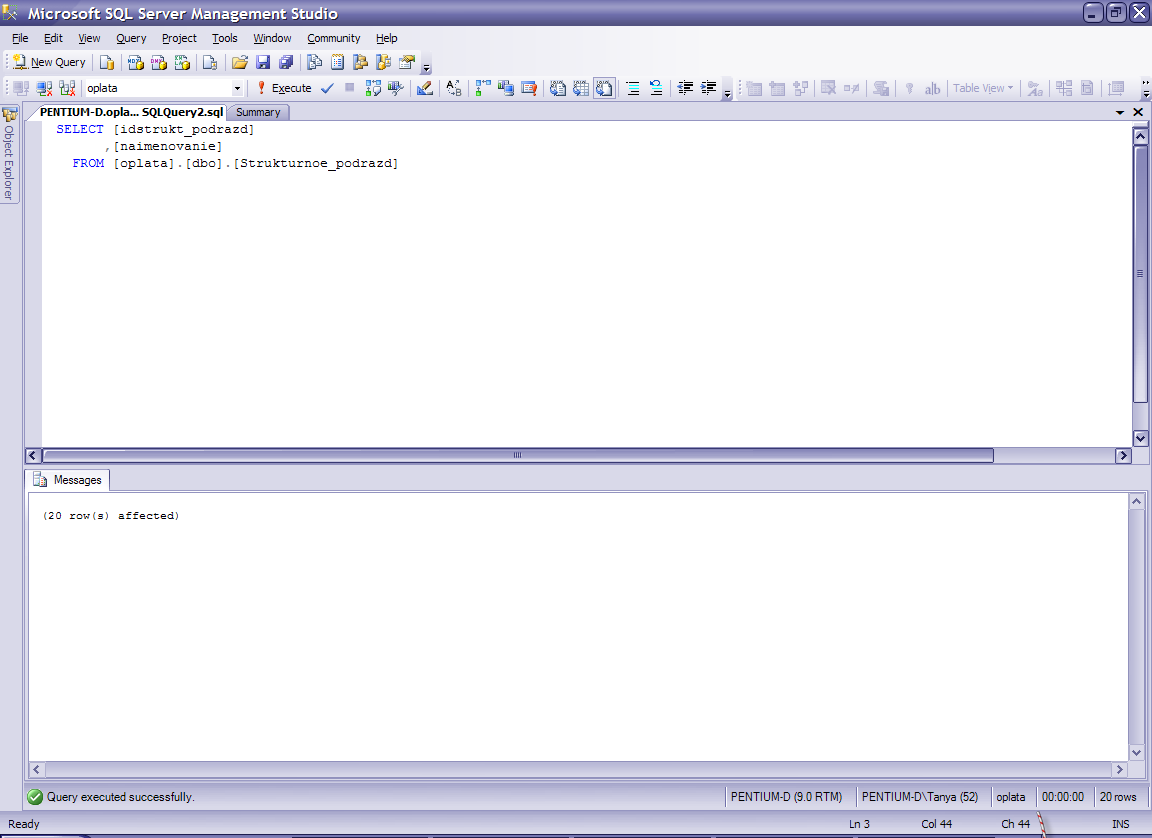1152x838 pixels.
Task: Open Design Query in Editor
Action: pyautogui.click(x=425, y=88)
